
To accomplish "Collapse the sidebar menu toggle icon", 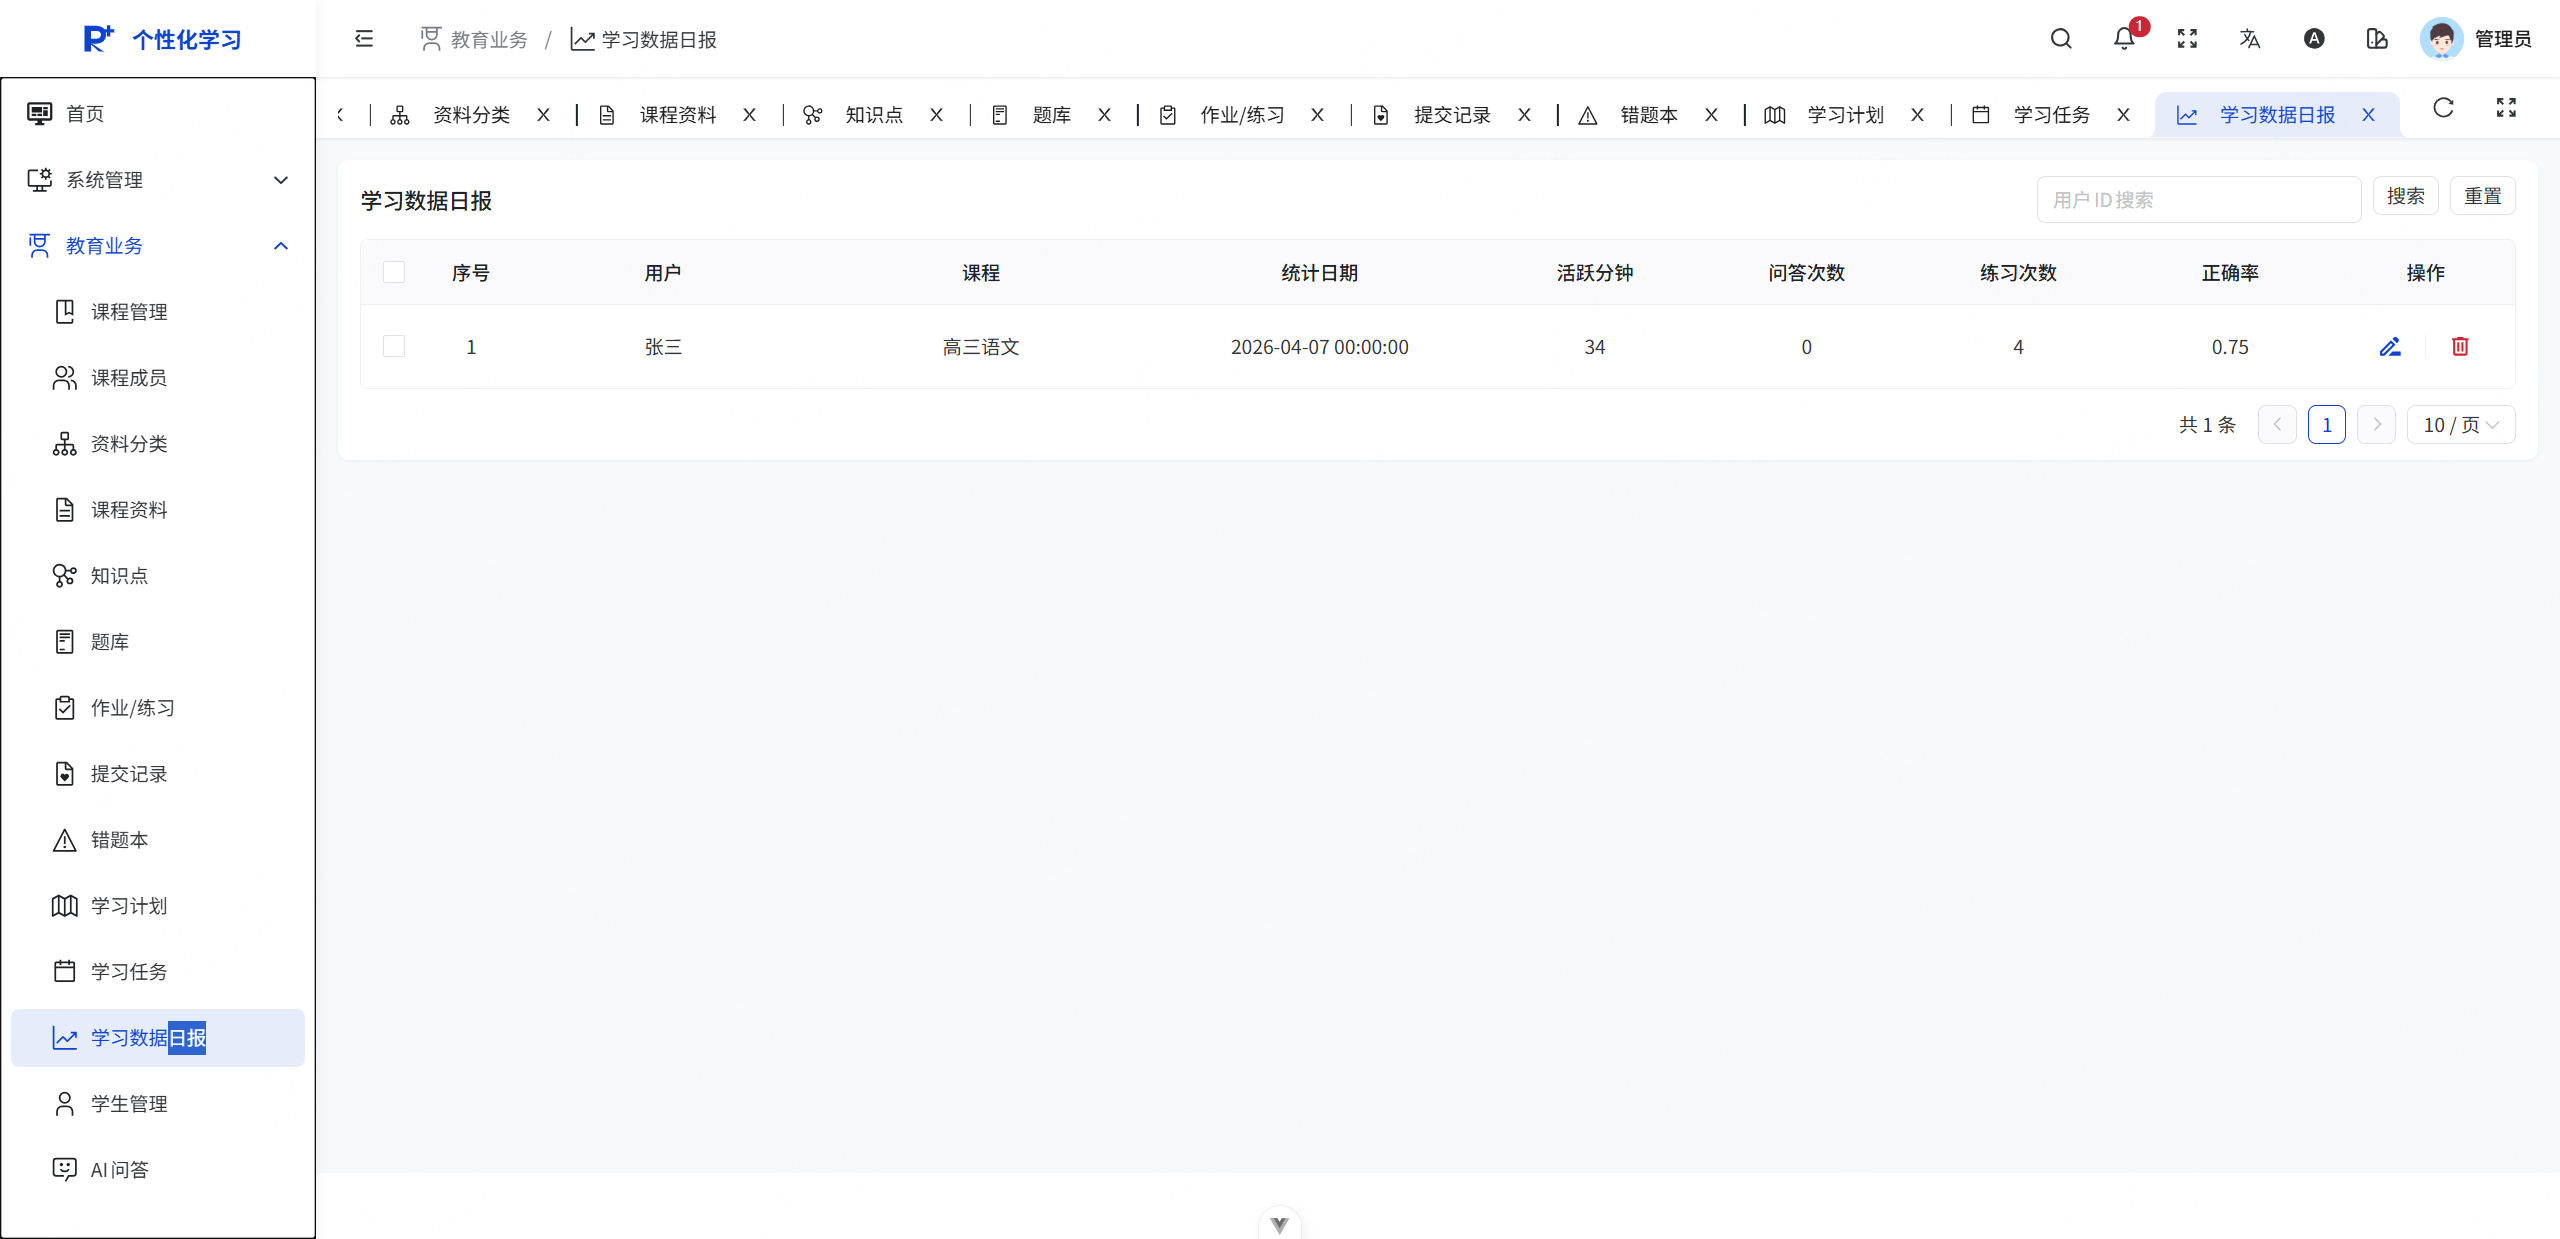I will tap(364, 39).
